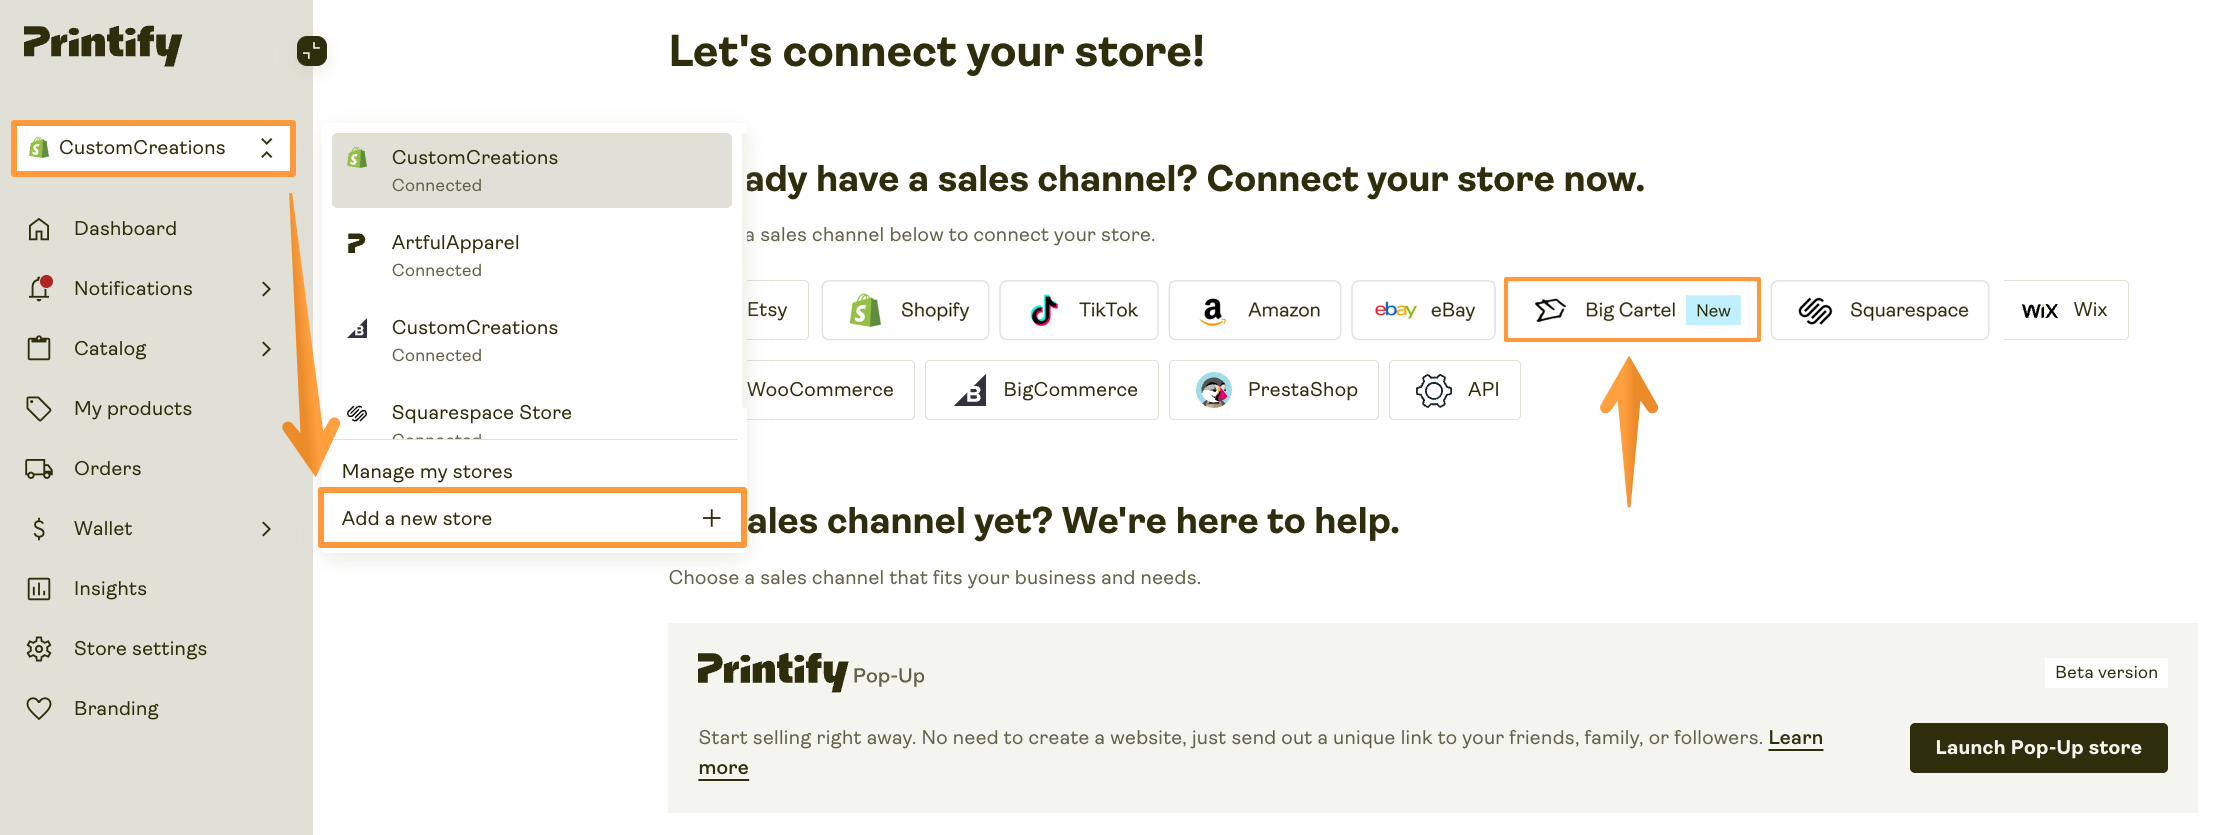Open the API connection option
Screen dimensions: 2225x835
pos(1455,390)
